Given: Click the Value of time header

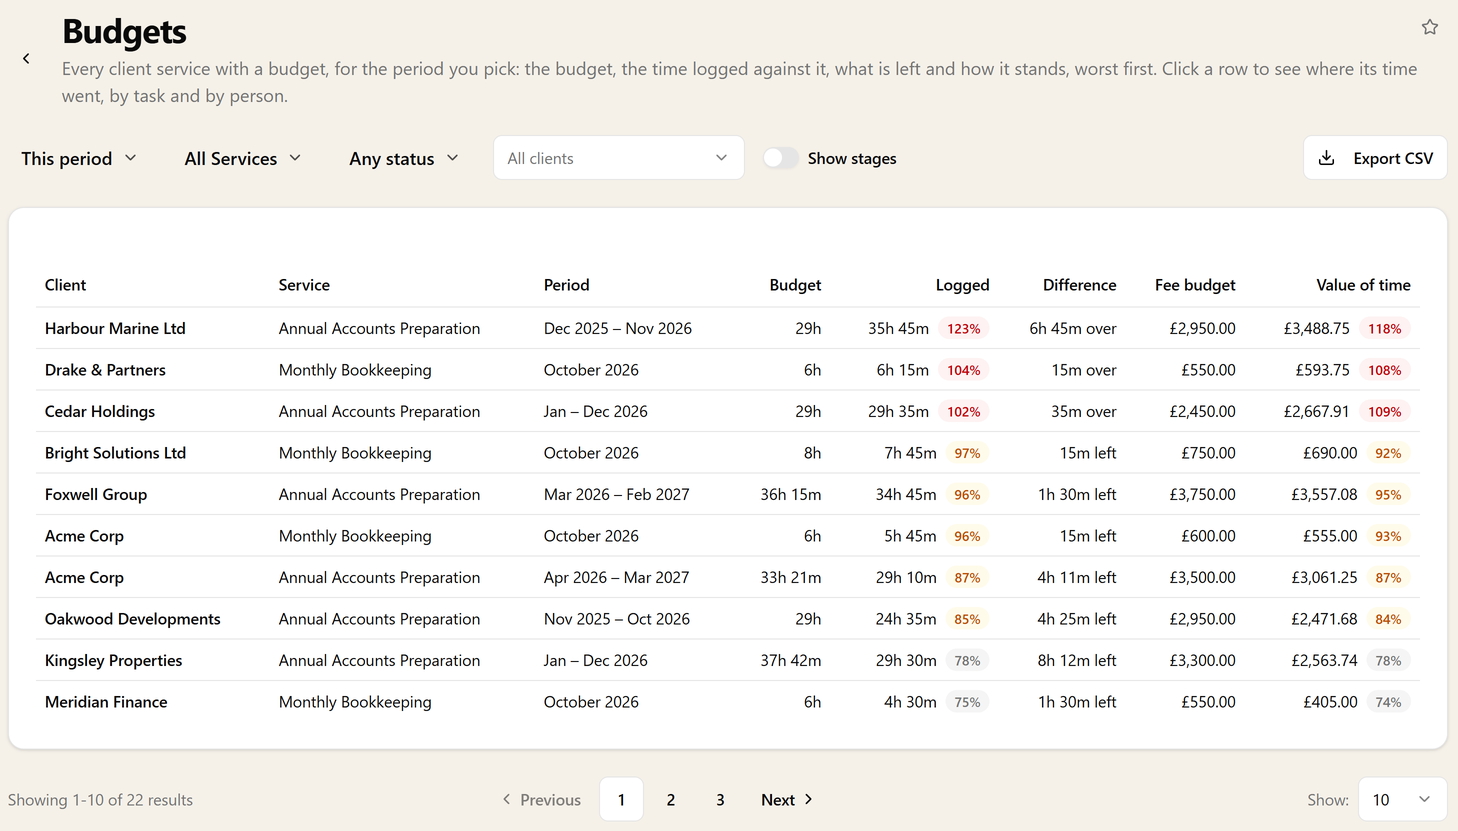Looking at the screenshot, I should [1363, 285].
